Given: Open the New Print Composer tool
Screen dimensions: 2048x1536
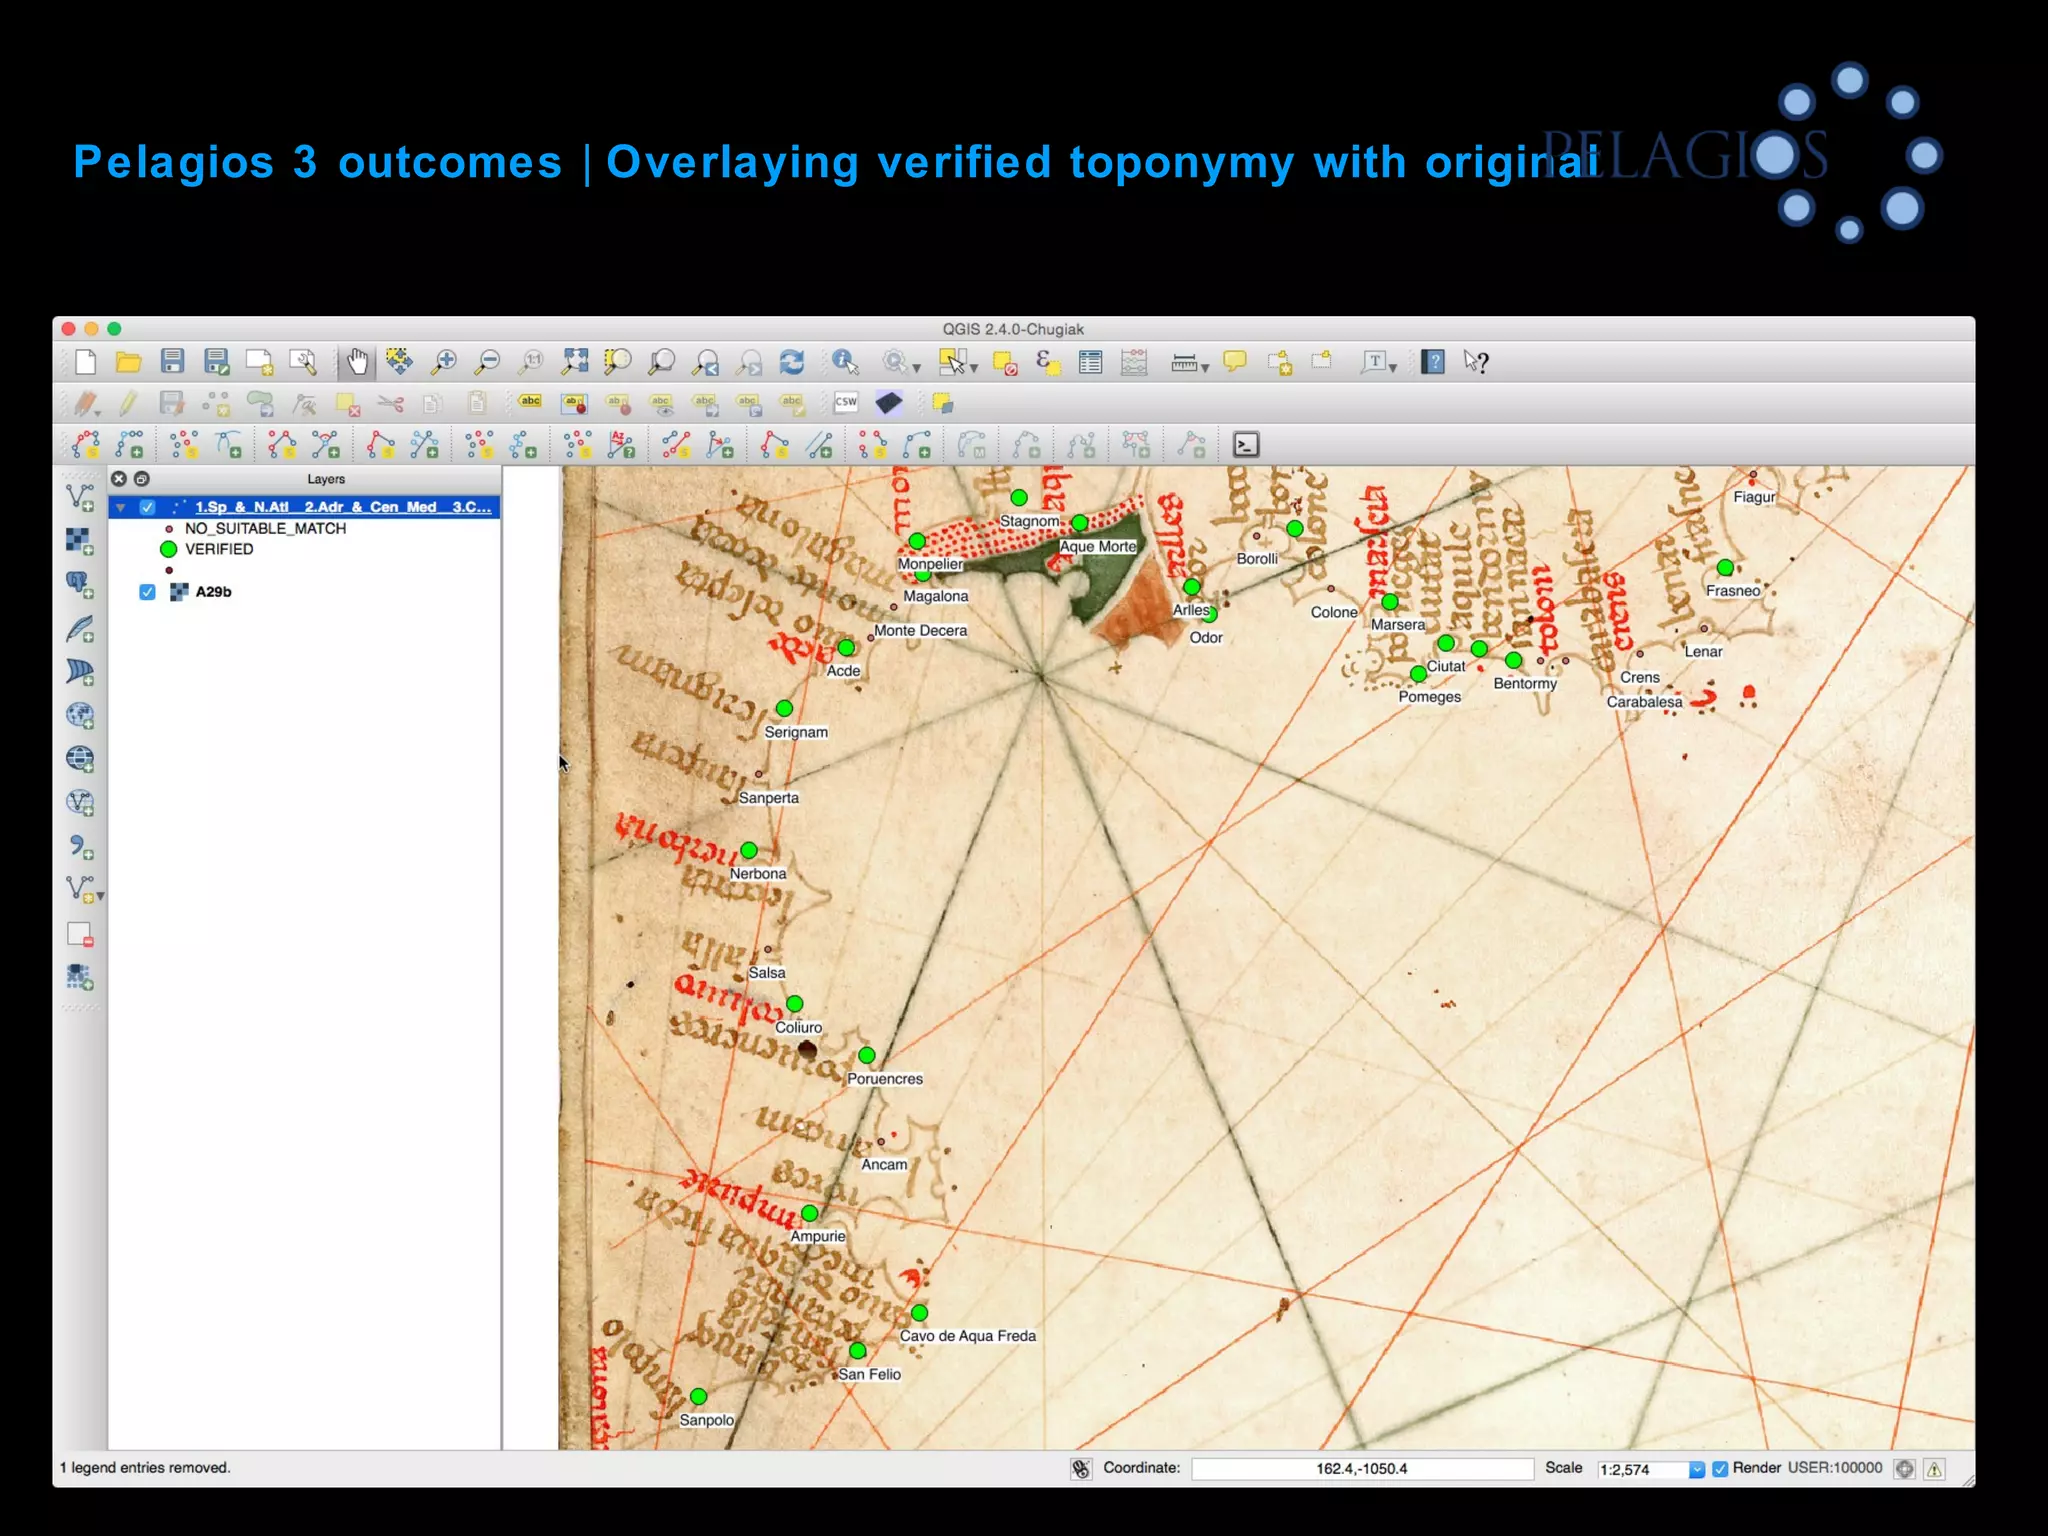Looking at the screenshot, I should click(260, 362).
